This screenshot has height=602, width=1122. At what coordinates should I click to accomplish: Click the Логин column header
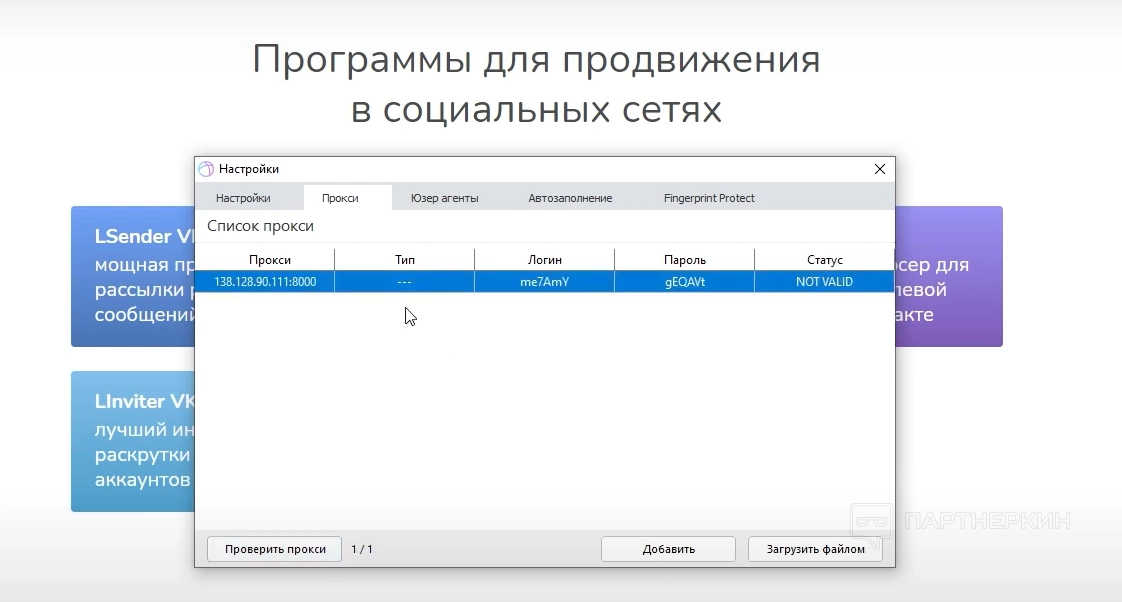545,260
